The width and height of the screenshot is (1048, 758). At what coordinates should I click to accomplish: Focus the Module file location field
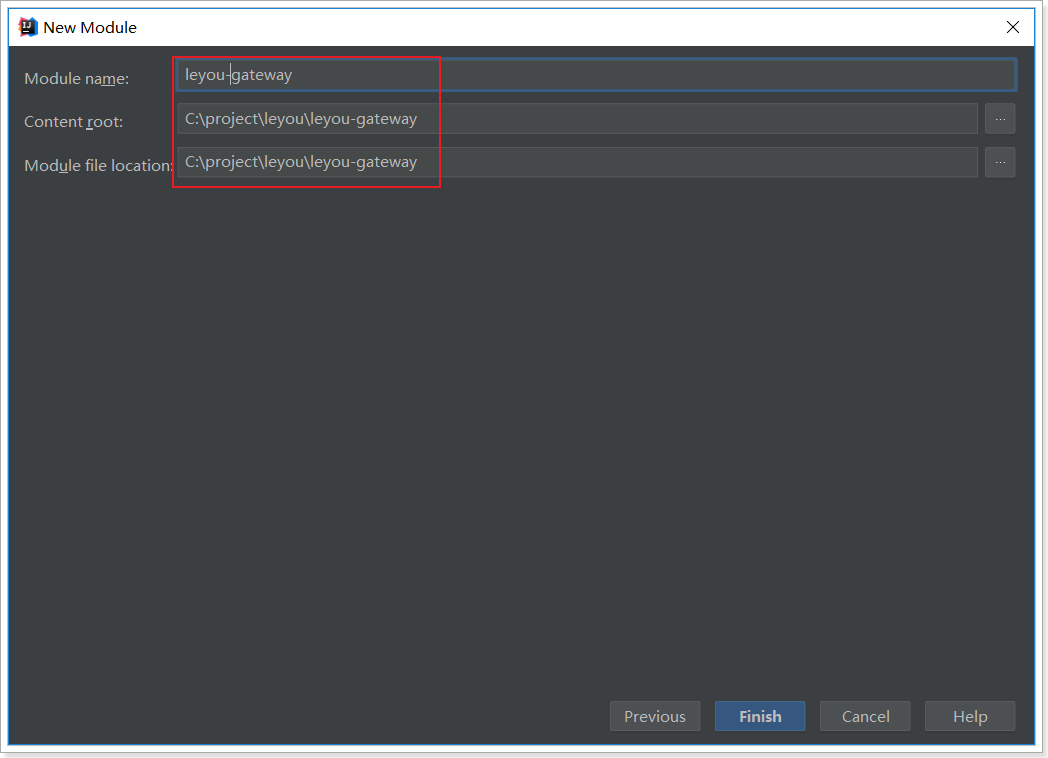click(577, 162)
